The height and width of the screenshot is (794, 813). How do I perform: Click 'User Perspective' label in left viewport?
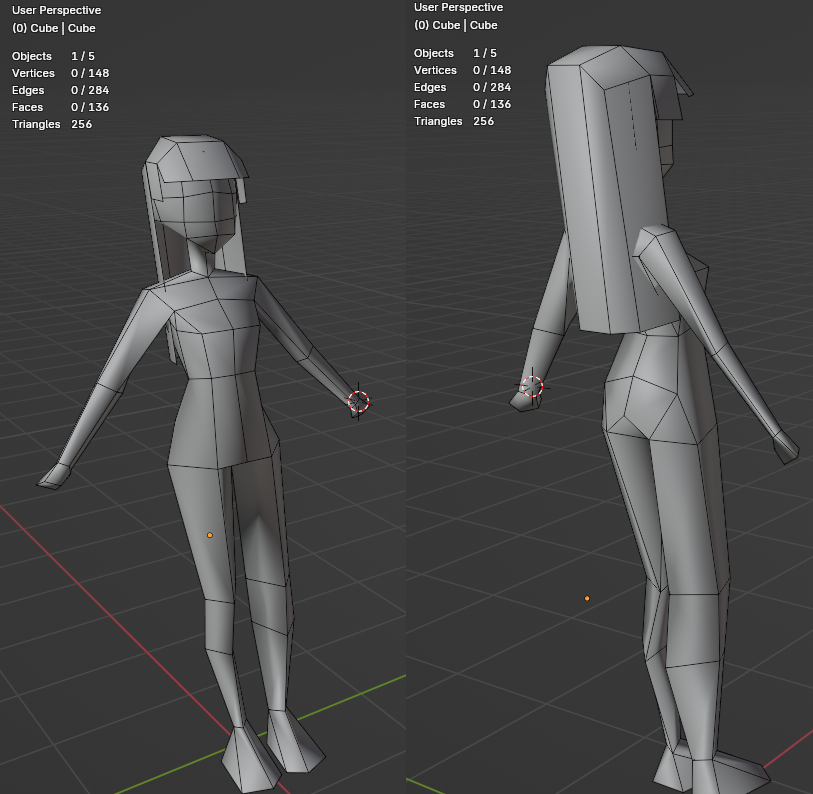57,10
